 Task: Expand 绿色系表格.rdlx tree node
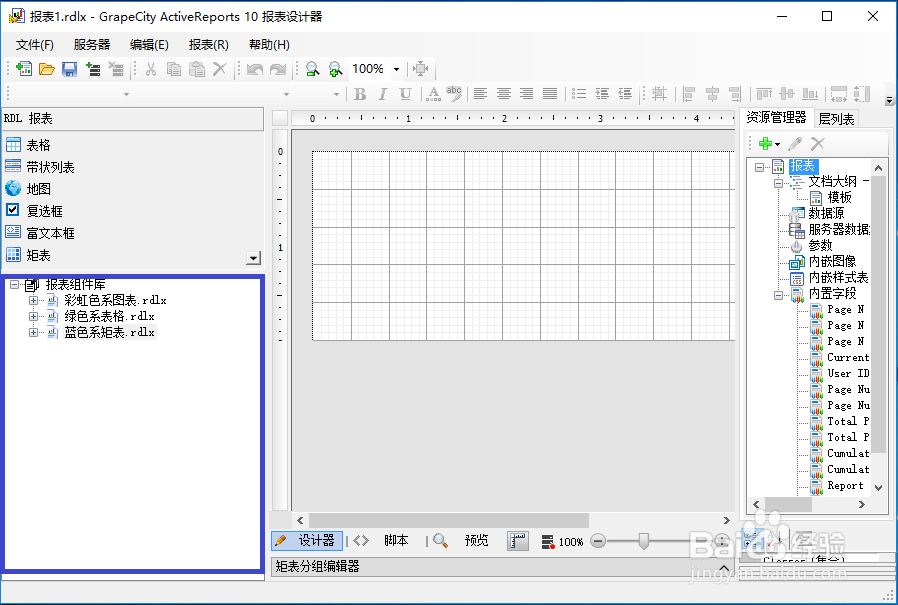coord(33,316)
